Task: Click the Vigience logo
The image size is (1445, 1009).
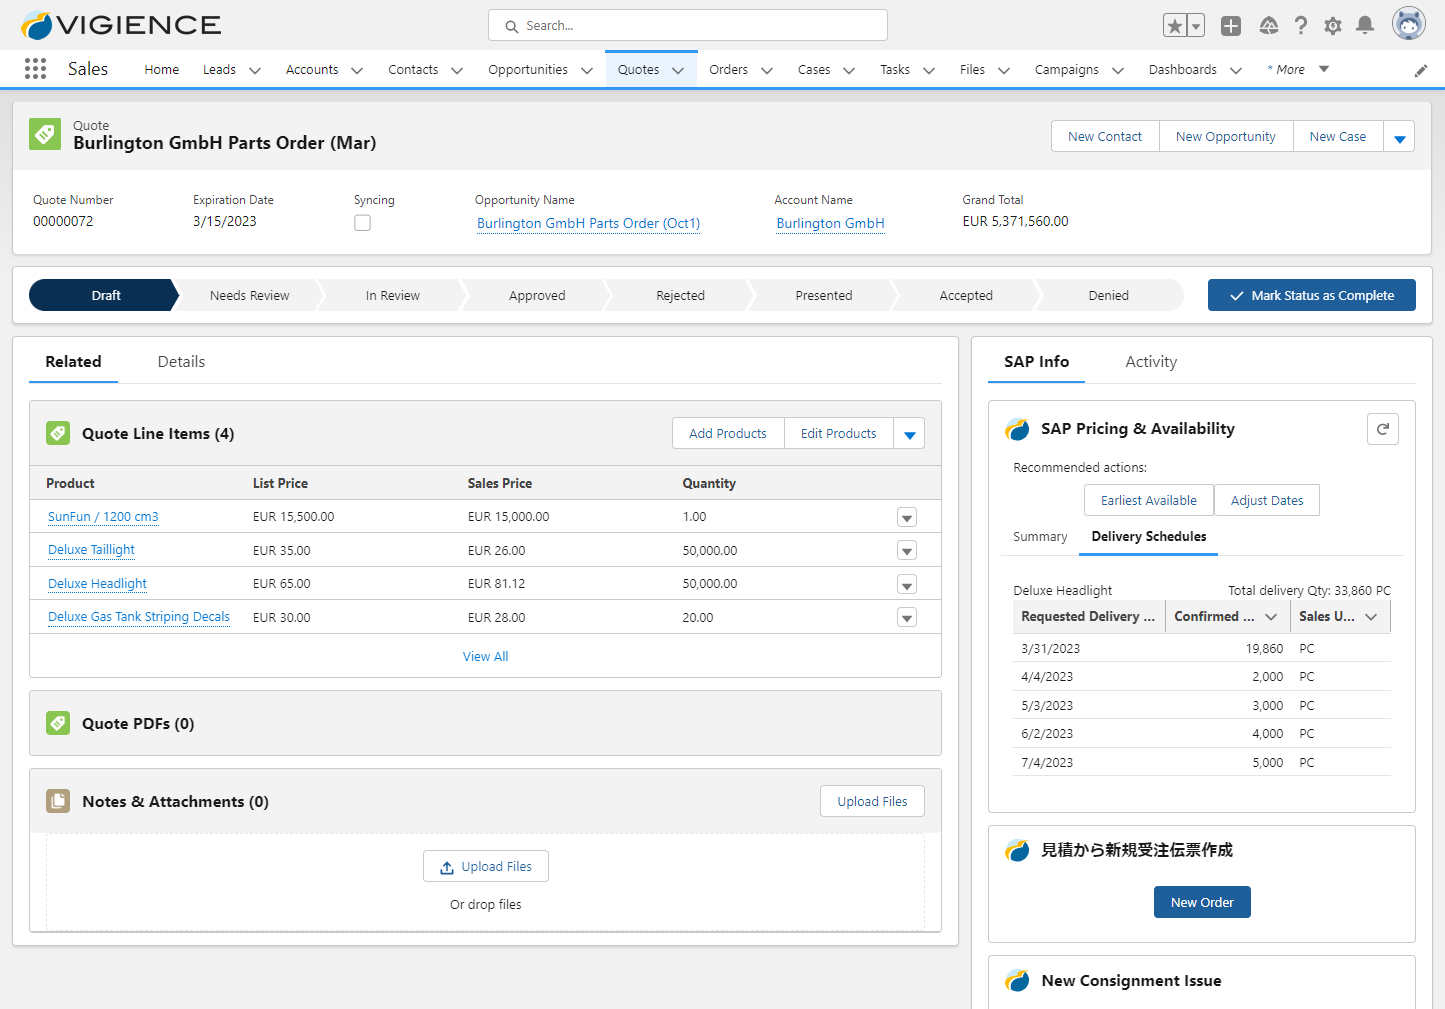Action: pyautogui.click(x=121, y=25)
